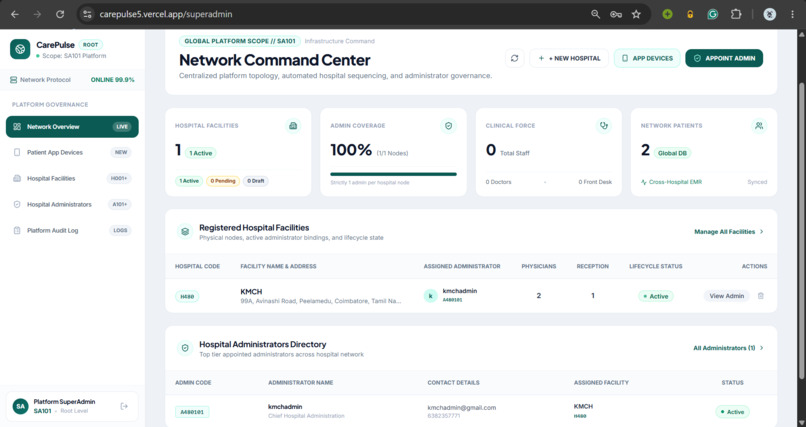
Task: Open All Administrators (1) link
Action: click(x=728, y=348)
